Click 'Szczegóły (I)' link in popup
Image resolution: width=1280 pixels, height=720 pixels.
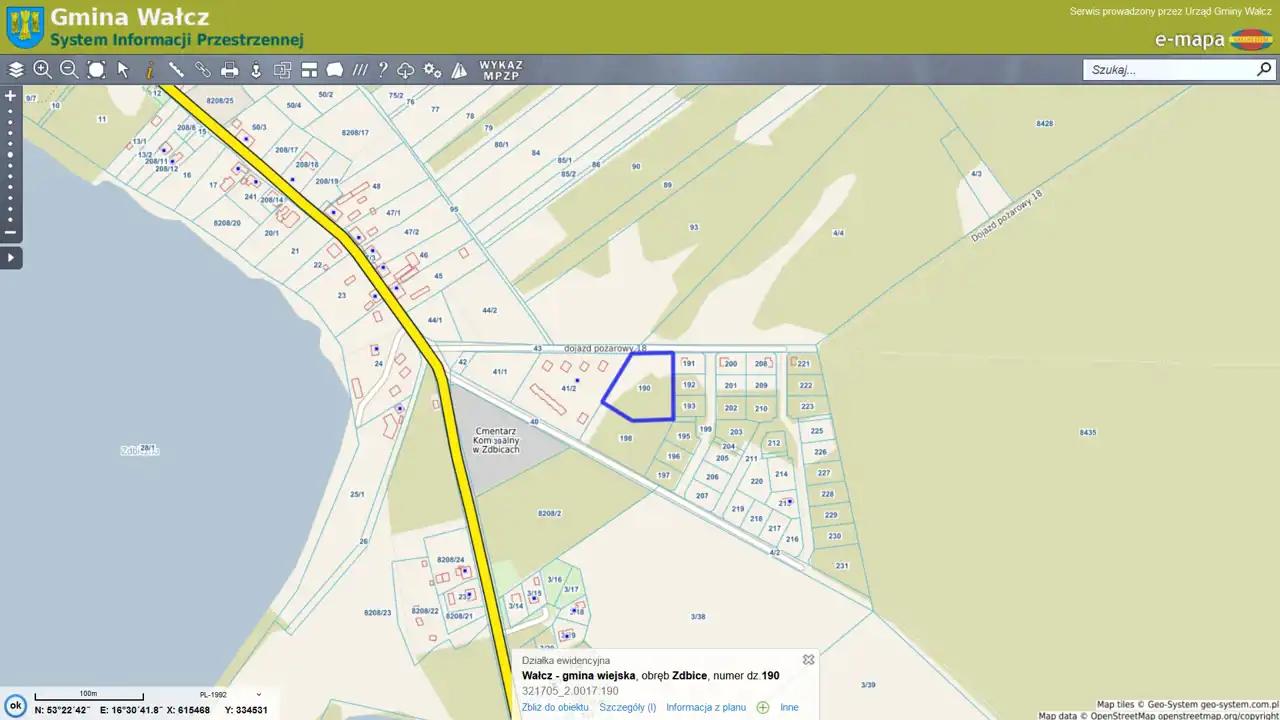[627, 707]
